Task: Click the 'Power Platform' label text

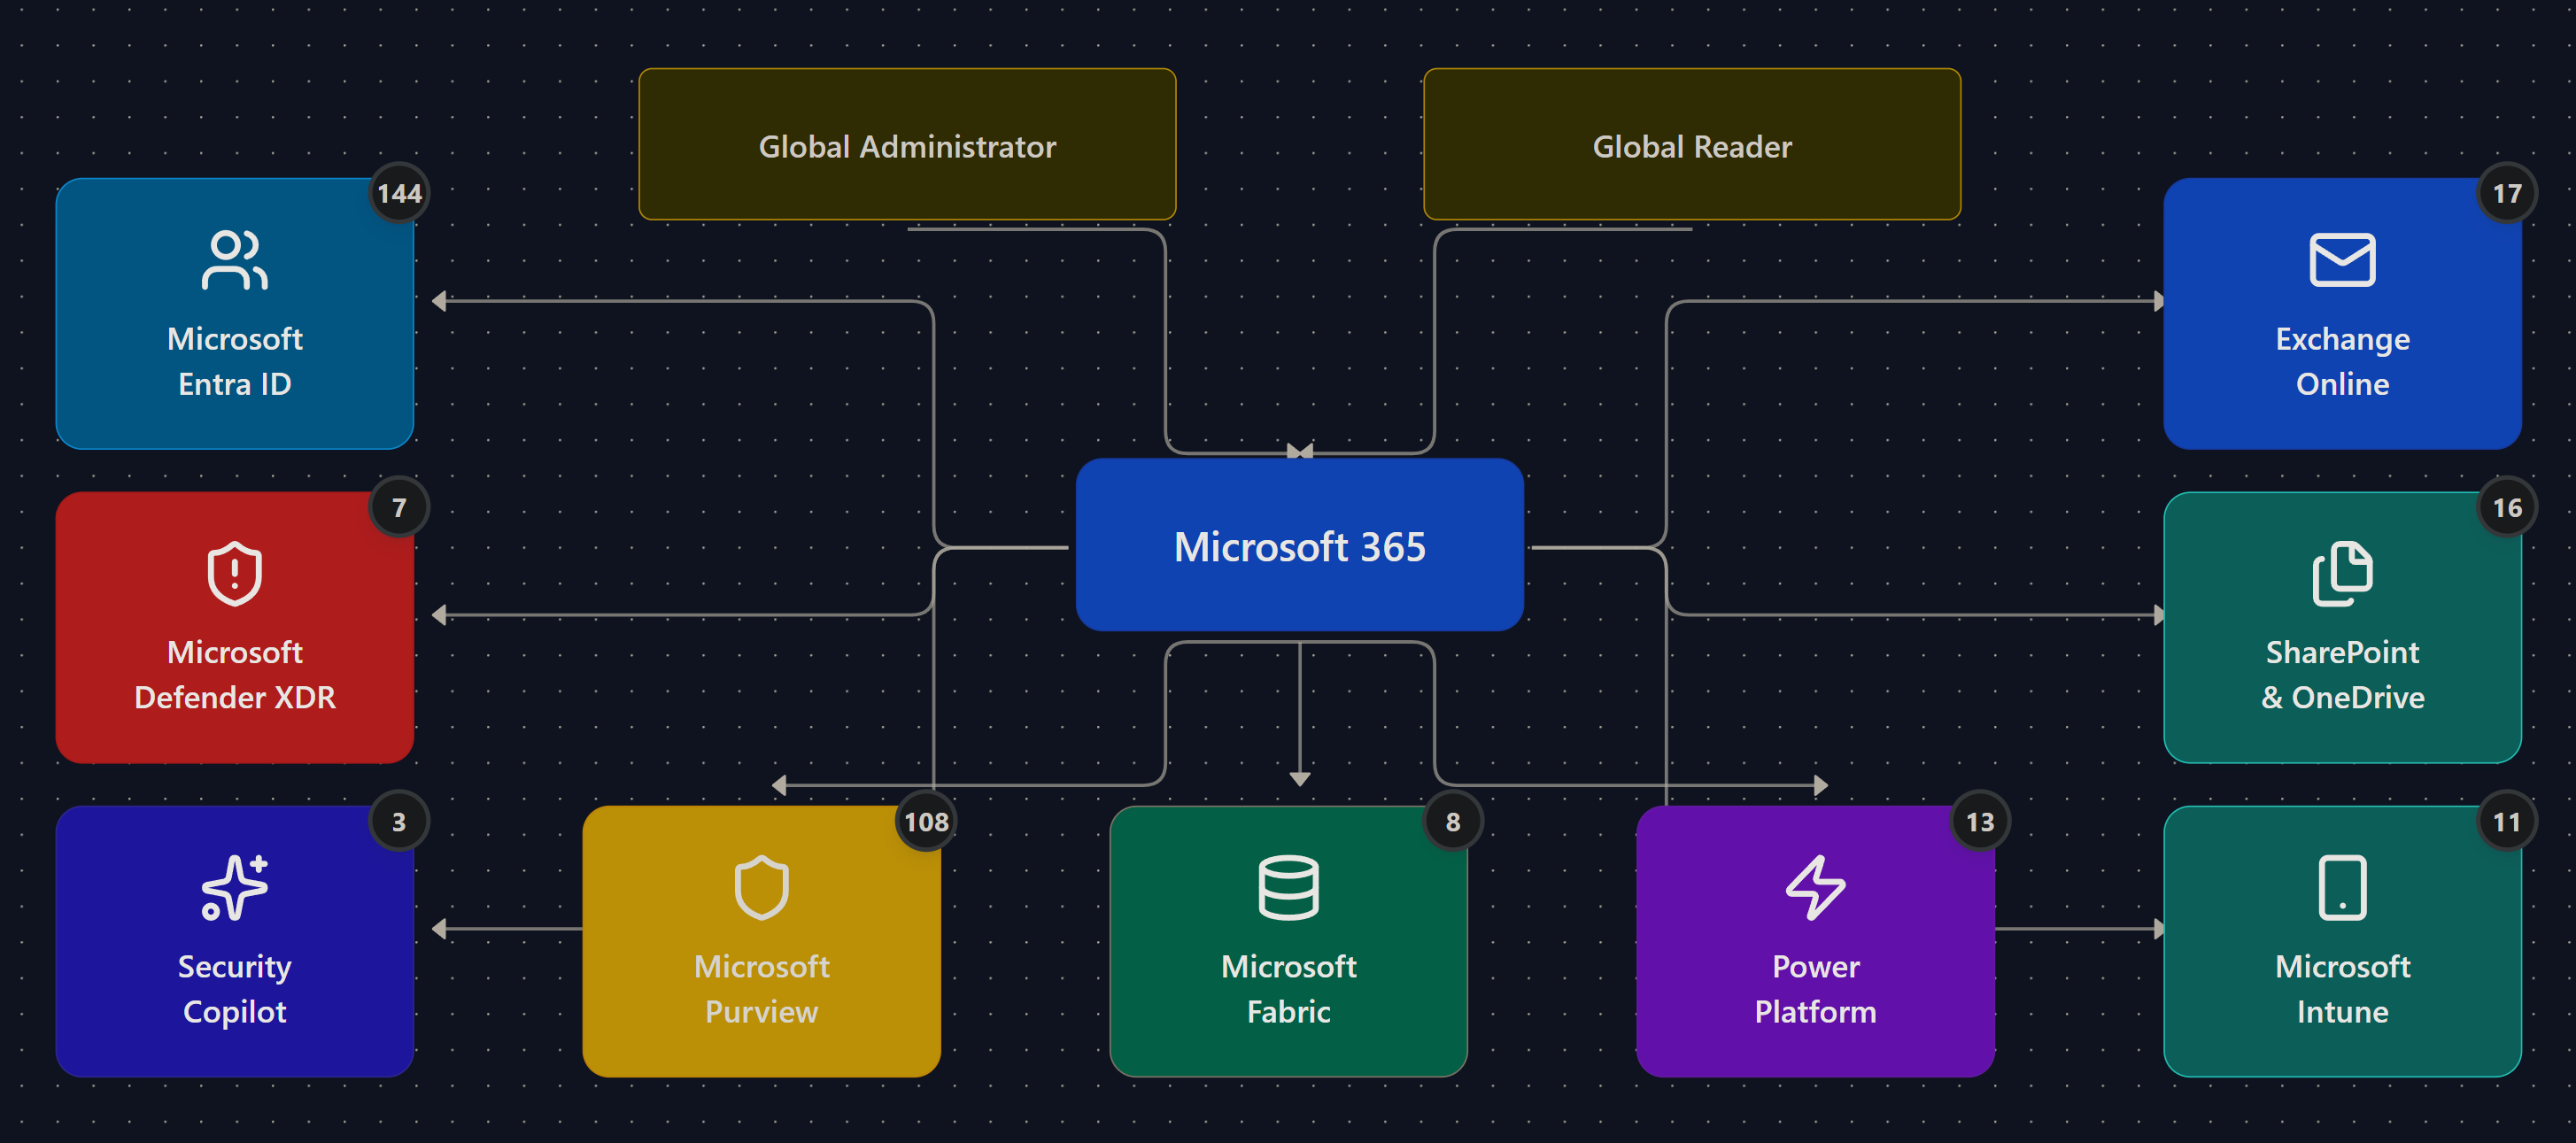Action: pyautogui.click(x=1815, y=989)
